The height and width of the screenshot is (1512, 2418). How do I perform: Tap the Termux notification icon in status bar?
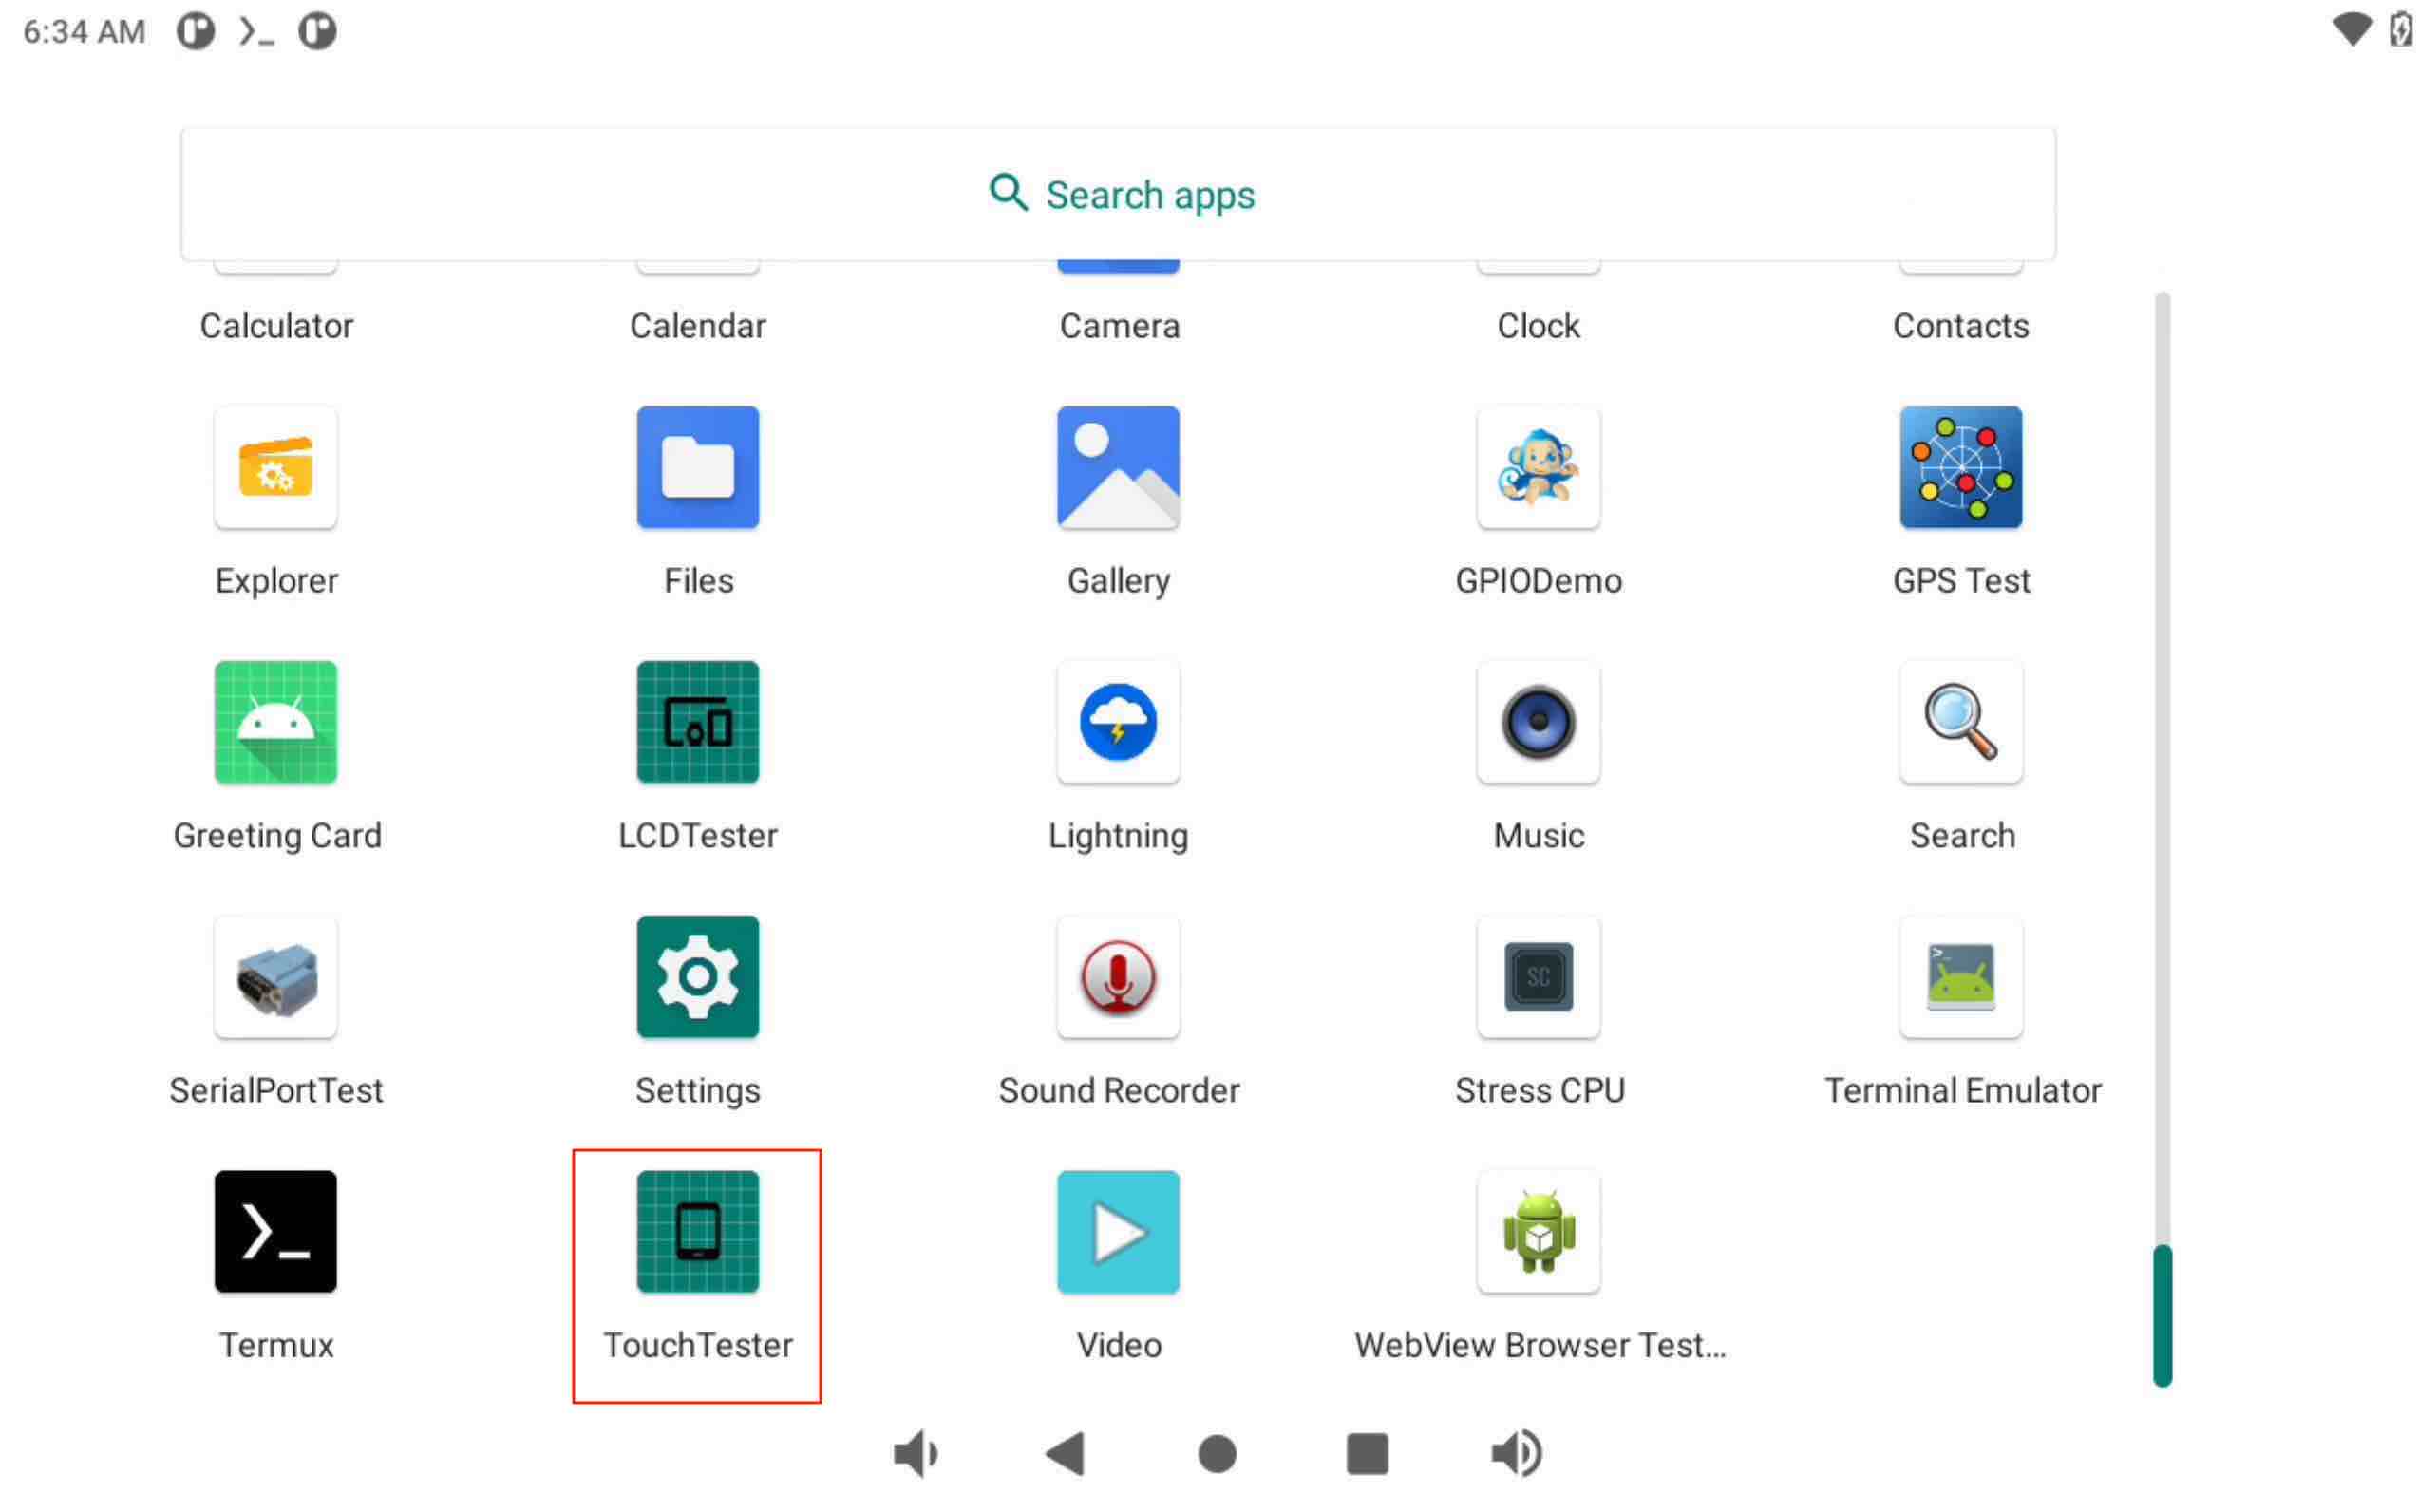[256, 32]
